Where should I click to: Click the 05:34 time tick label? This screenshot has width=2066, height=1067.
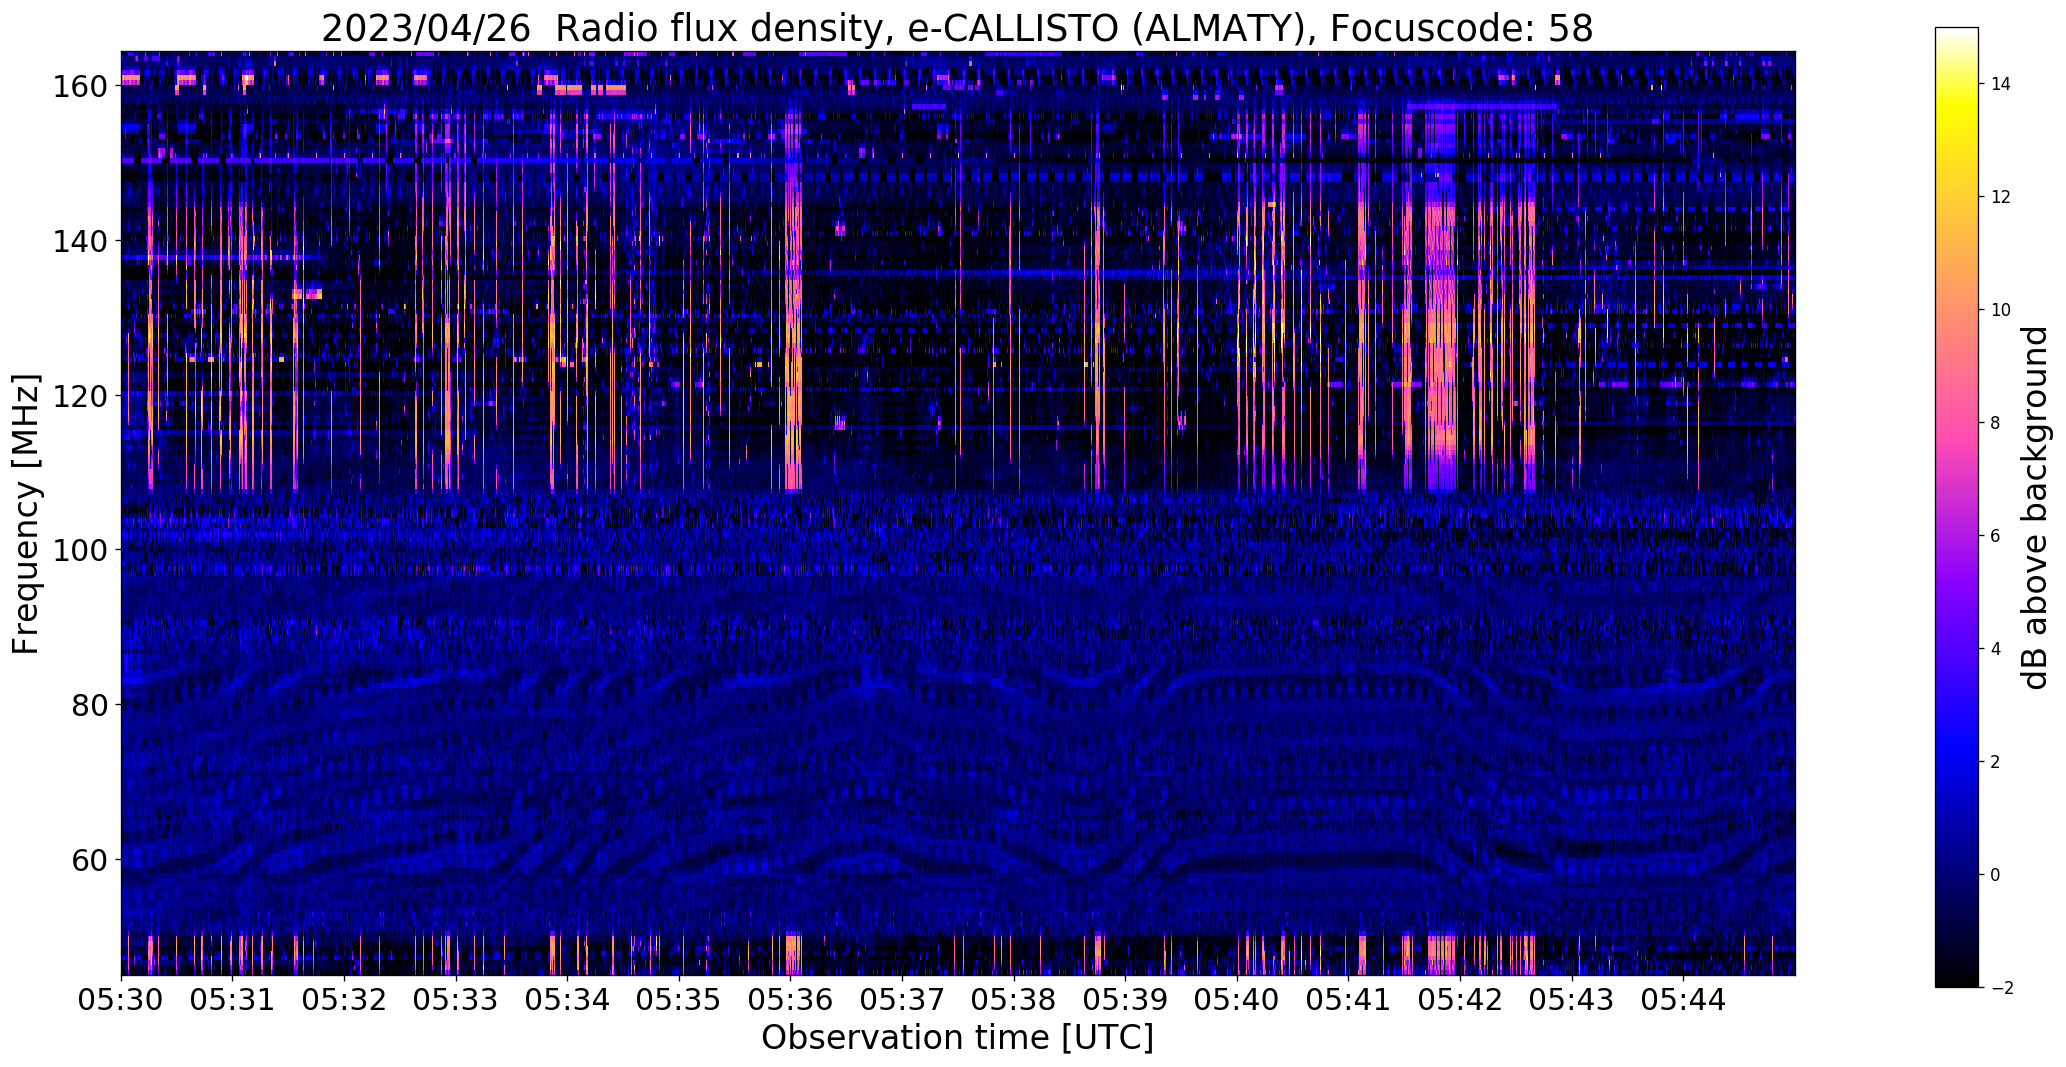[x=568, y=1000]
